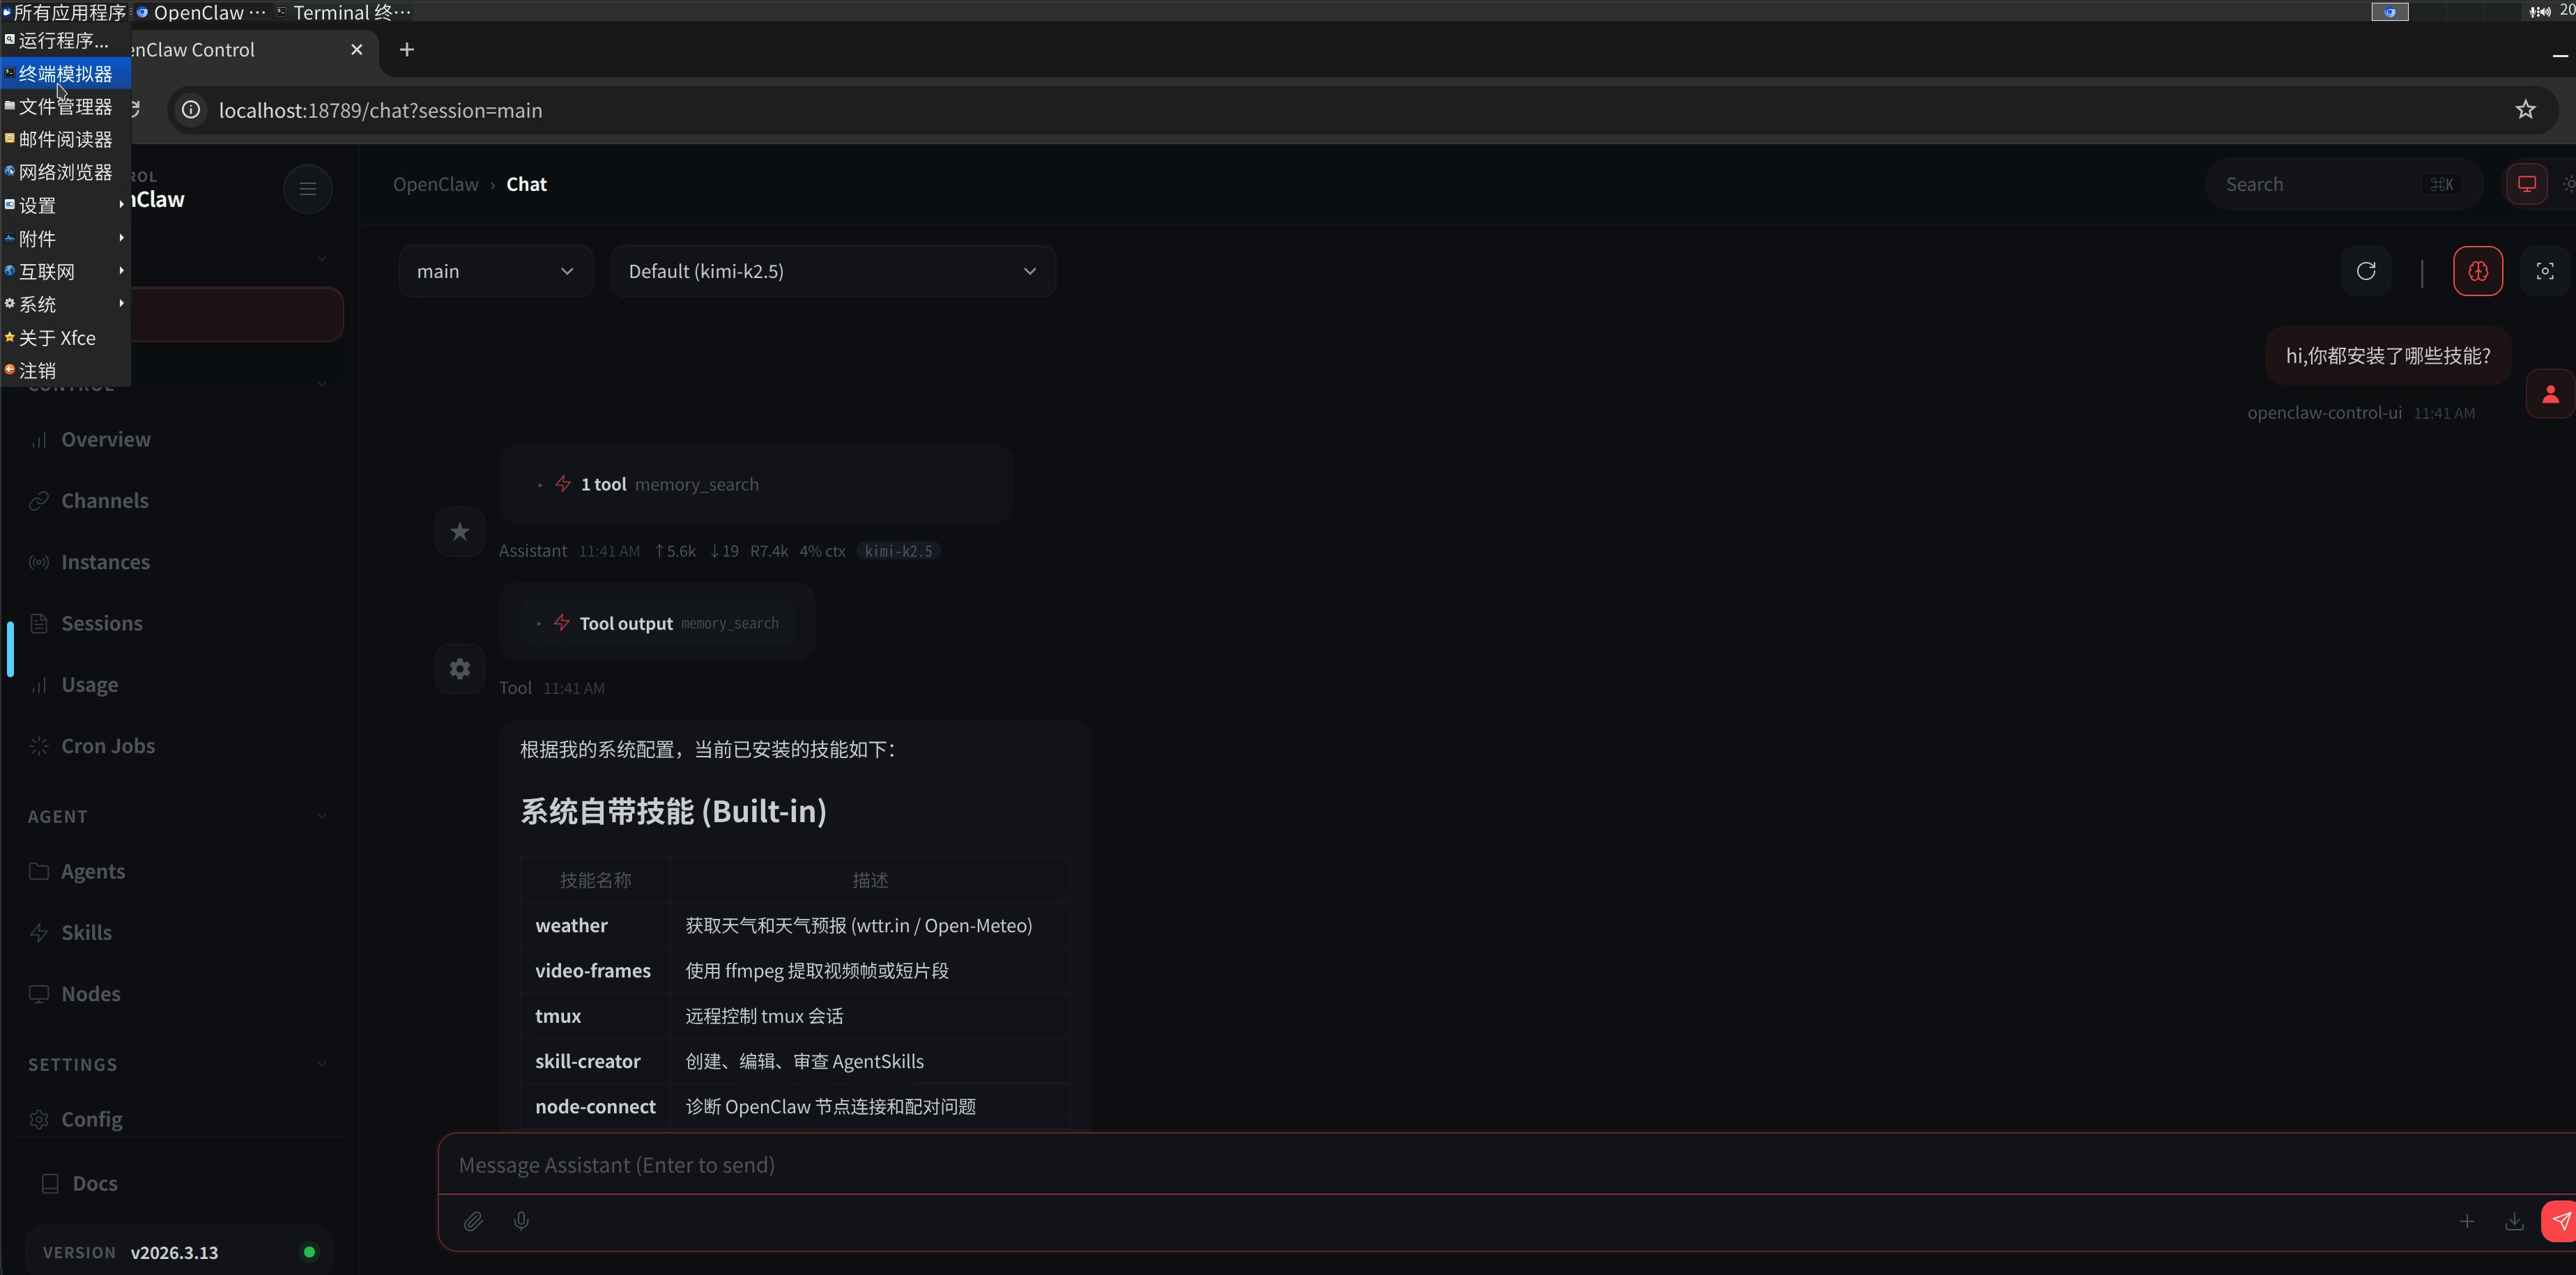The width and height of the screenshot is (2576, 1275).
Task: Open Skills page in sidebar
Action: [86, 932]
